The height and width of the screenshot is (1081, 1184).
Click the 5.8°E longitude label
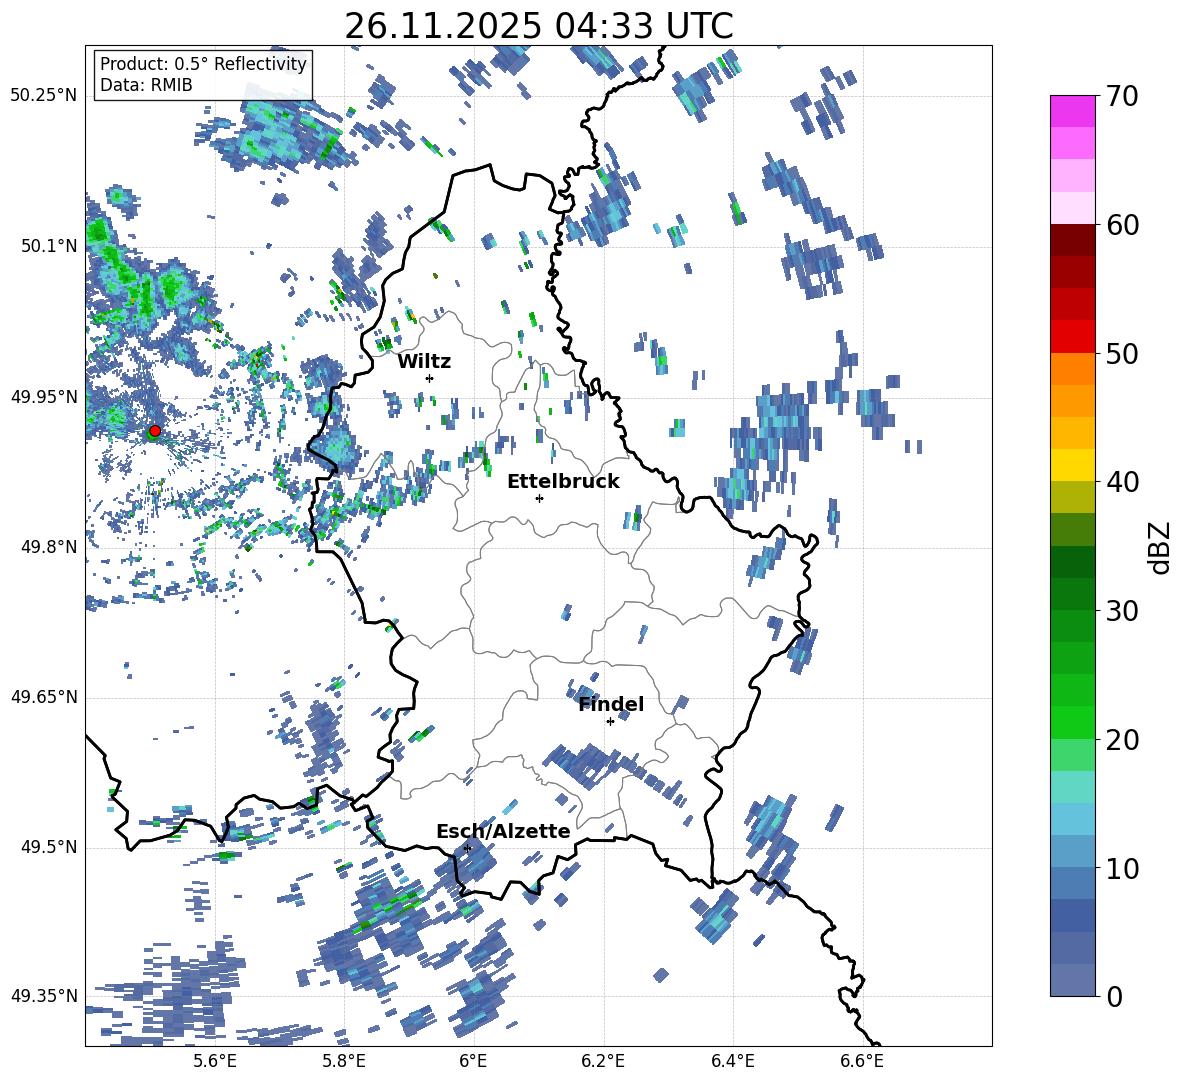[344, 1061]
